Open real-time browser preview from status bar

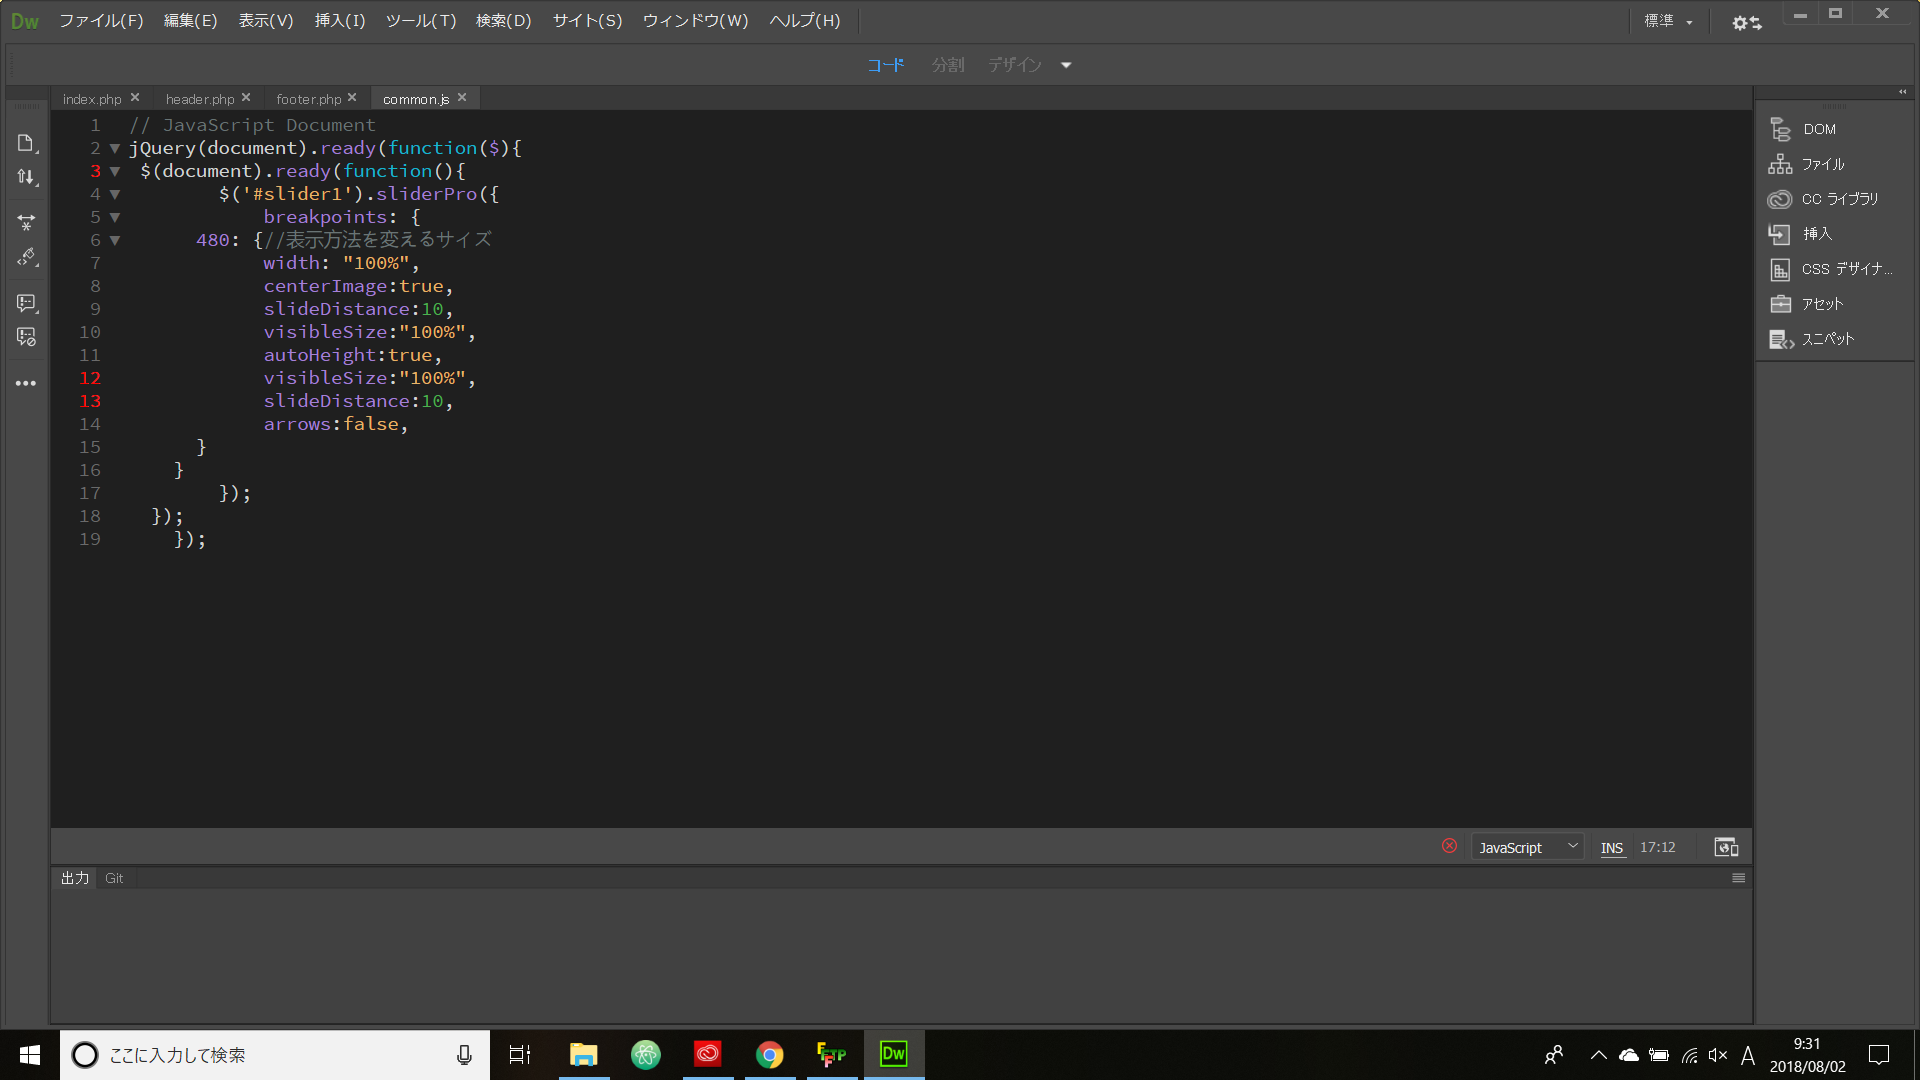tap(1725, 847)
